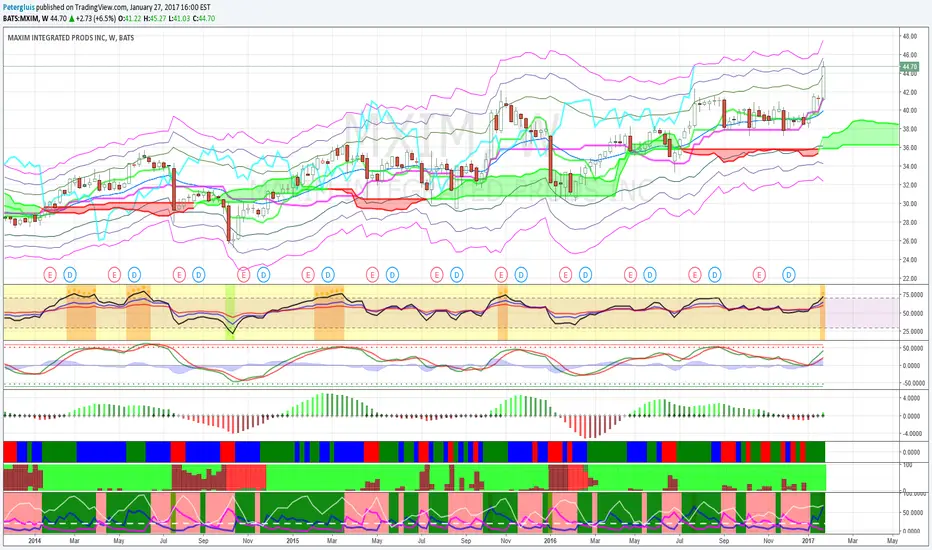Screen dimensions: 932x550
Task: Click the dividend D marker for August 2015
Action: 456,275
